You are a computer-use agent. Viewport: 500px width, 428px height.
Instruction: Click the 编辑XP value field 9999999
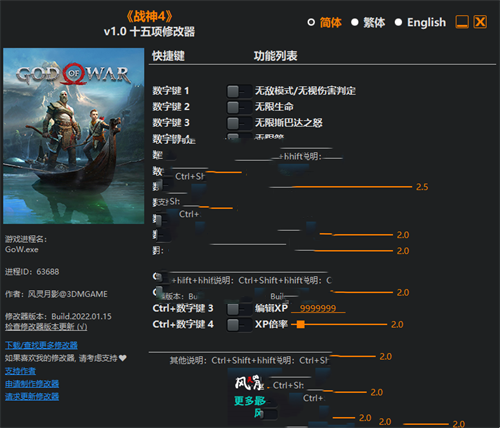tap(318, 308)
